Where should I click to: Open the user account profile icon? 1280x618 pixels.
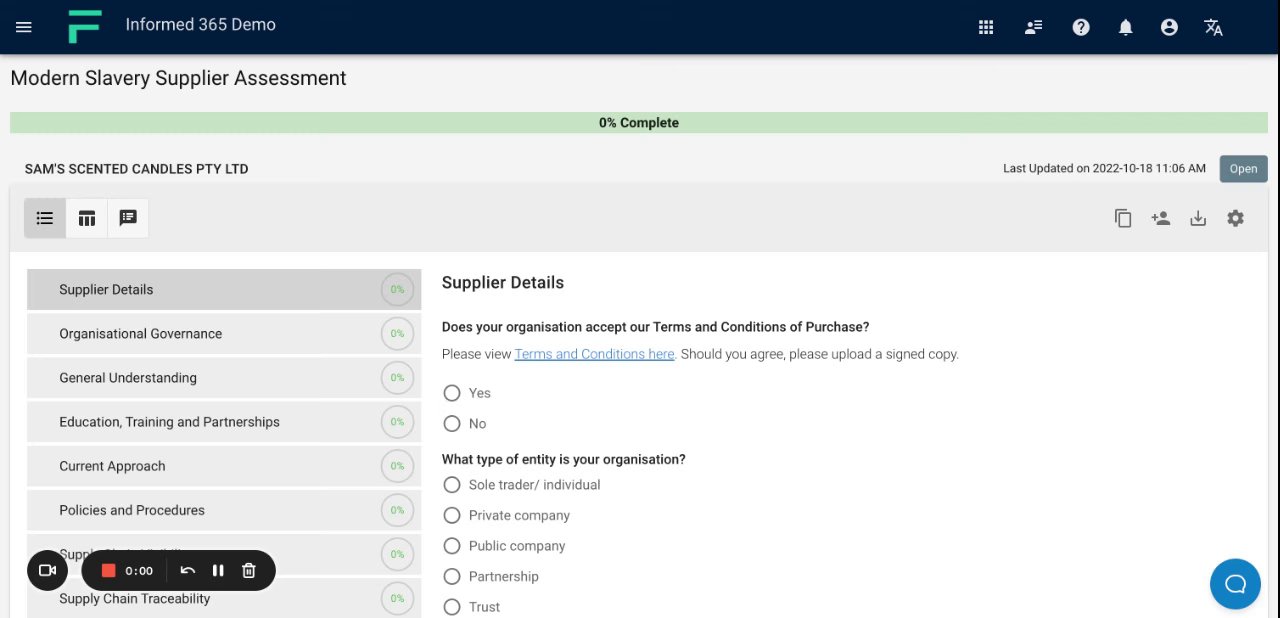[x=1169, y=27]
